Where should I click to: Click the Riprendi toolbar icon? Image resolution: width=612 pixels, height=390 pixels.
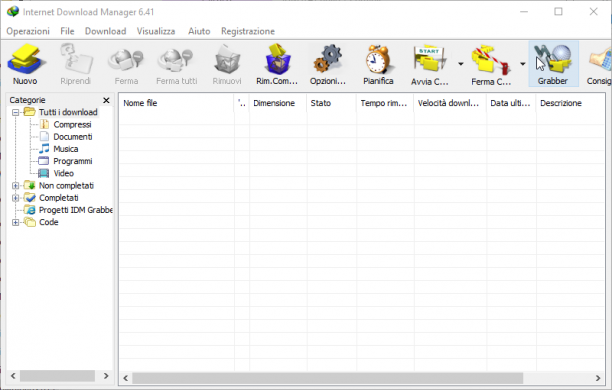[x=76, y=59]
